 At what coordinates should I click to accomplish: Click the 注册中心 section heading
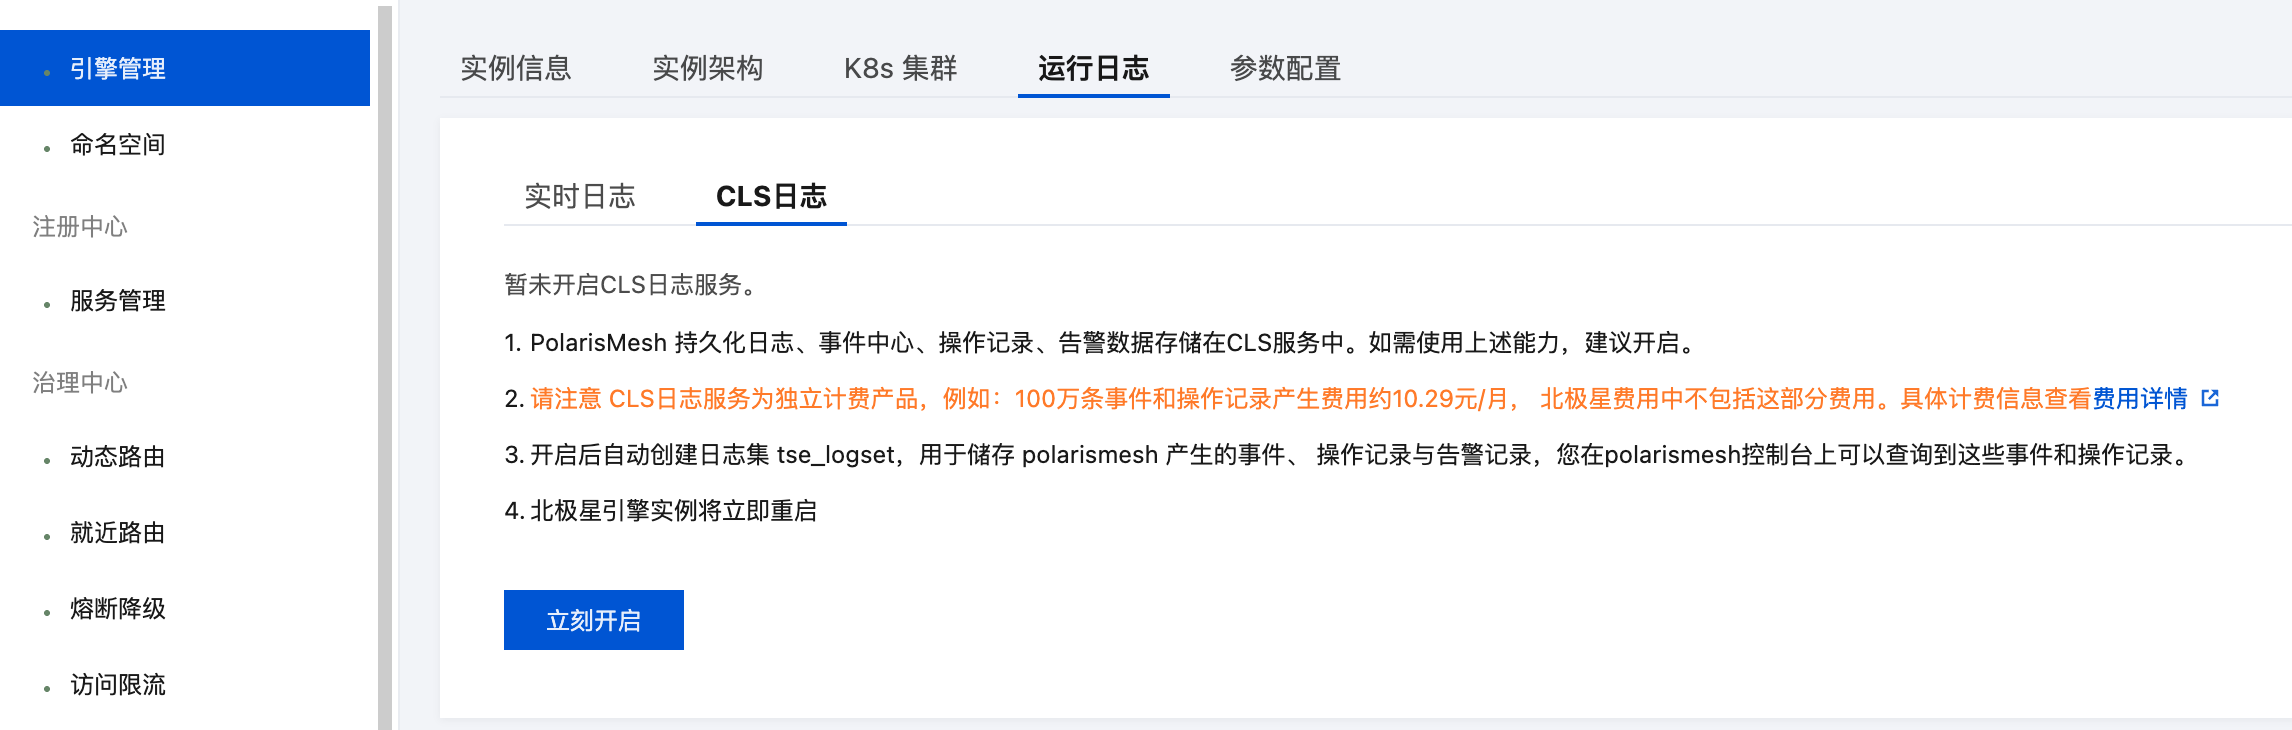pyautogui.click(x=80, y=227)
